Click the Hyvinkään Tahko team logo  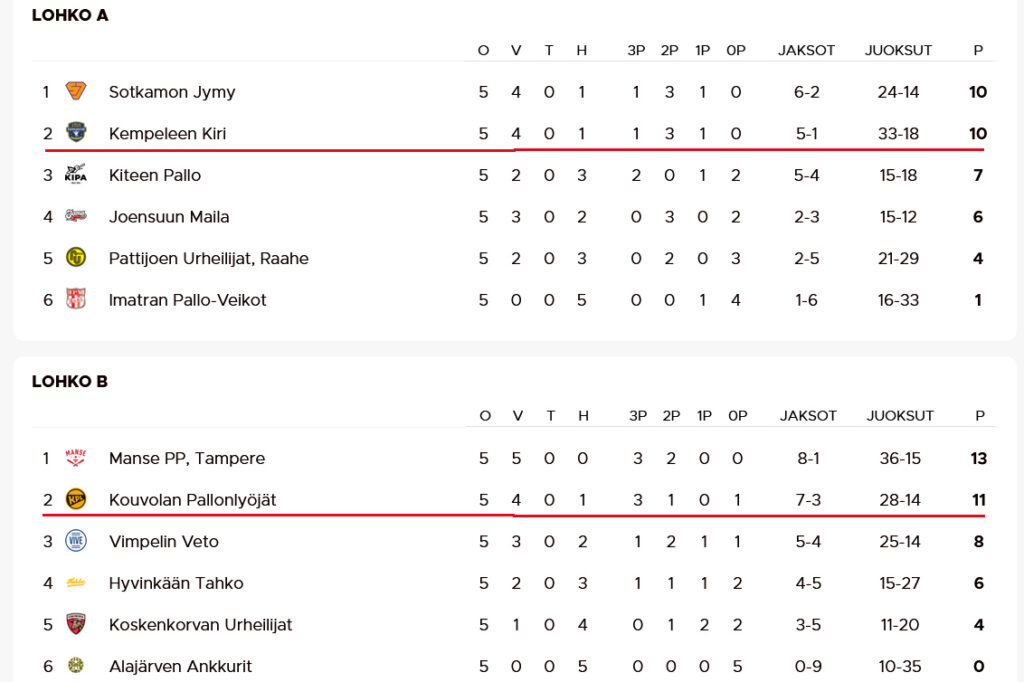pos(76,583)
